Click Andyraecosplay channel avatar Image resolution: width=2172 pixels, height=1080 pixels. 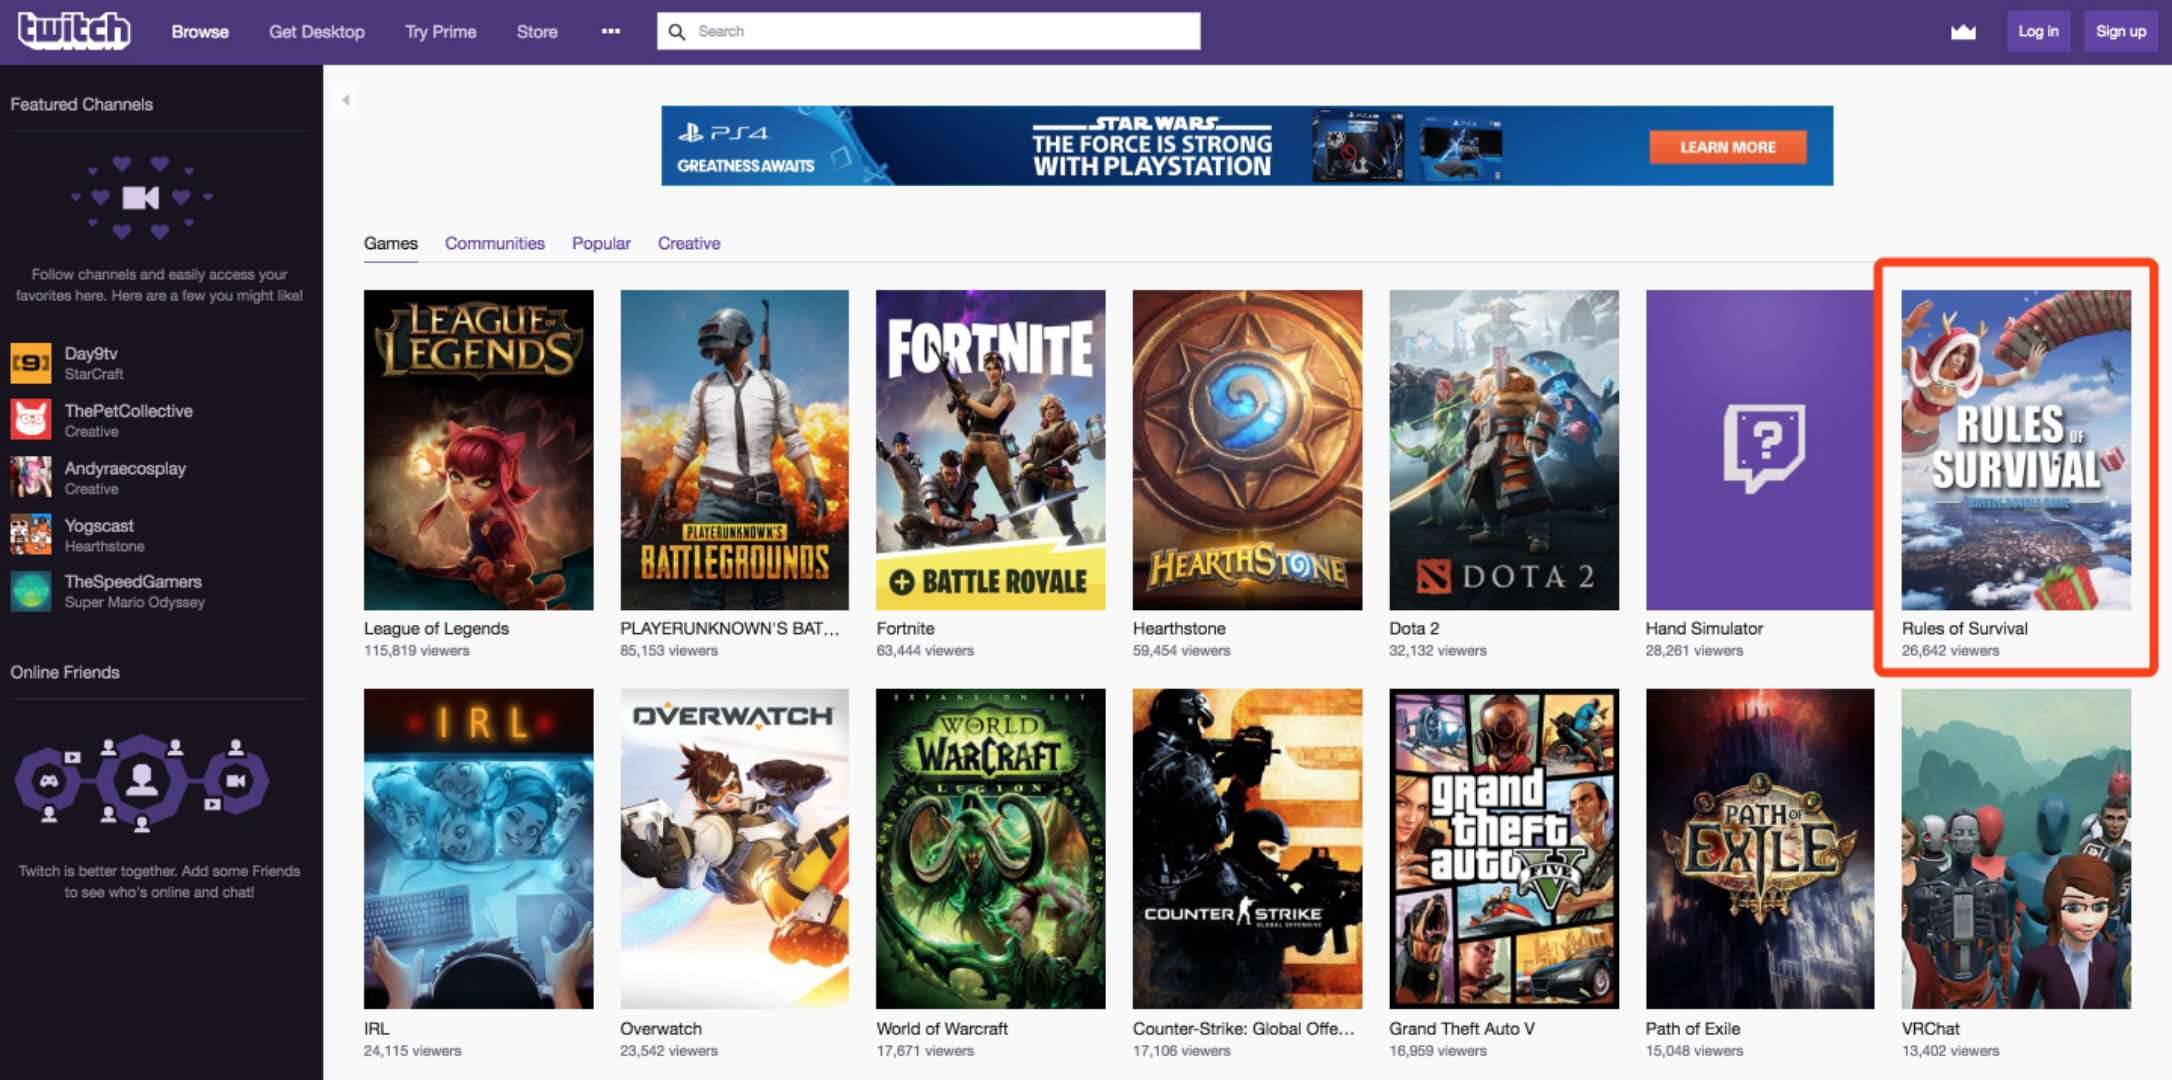(x=31, y=478)
